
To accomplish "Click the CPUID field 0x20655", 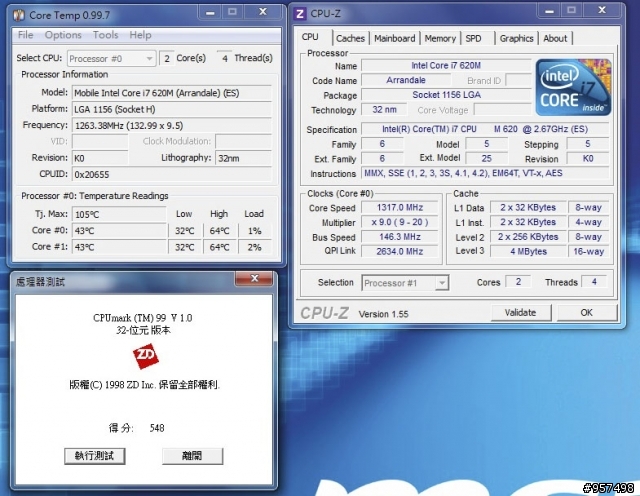I will coord(172,175).
